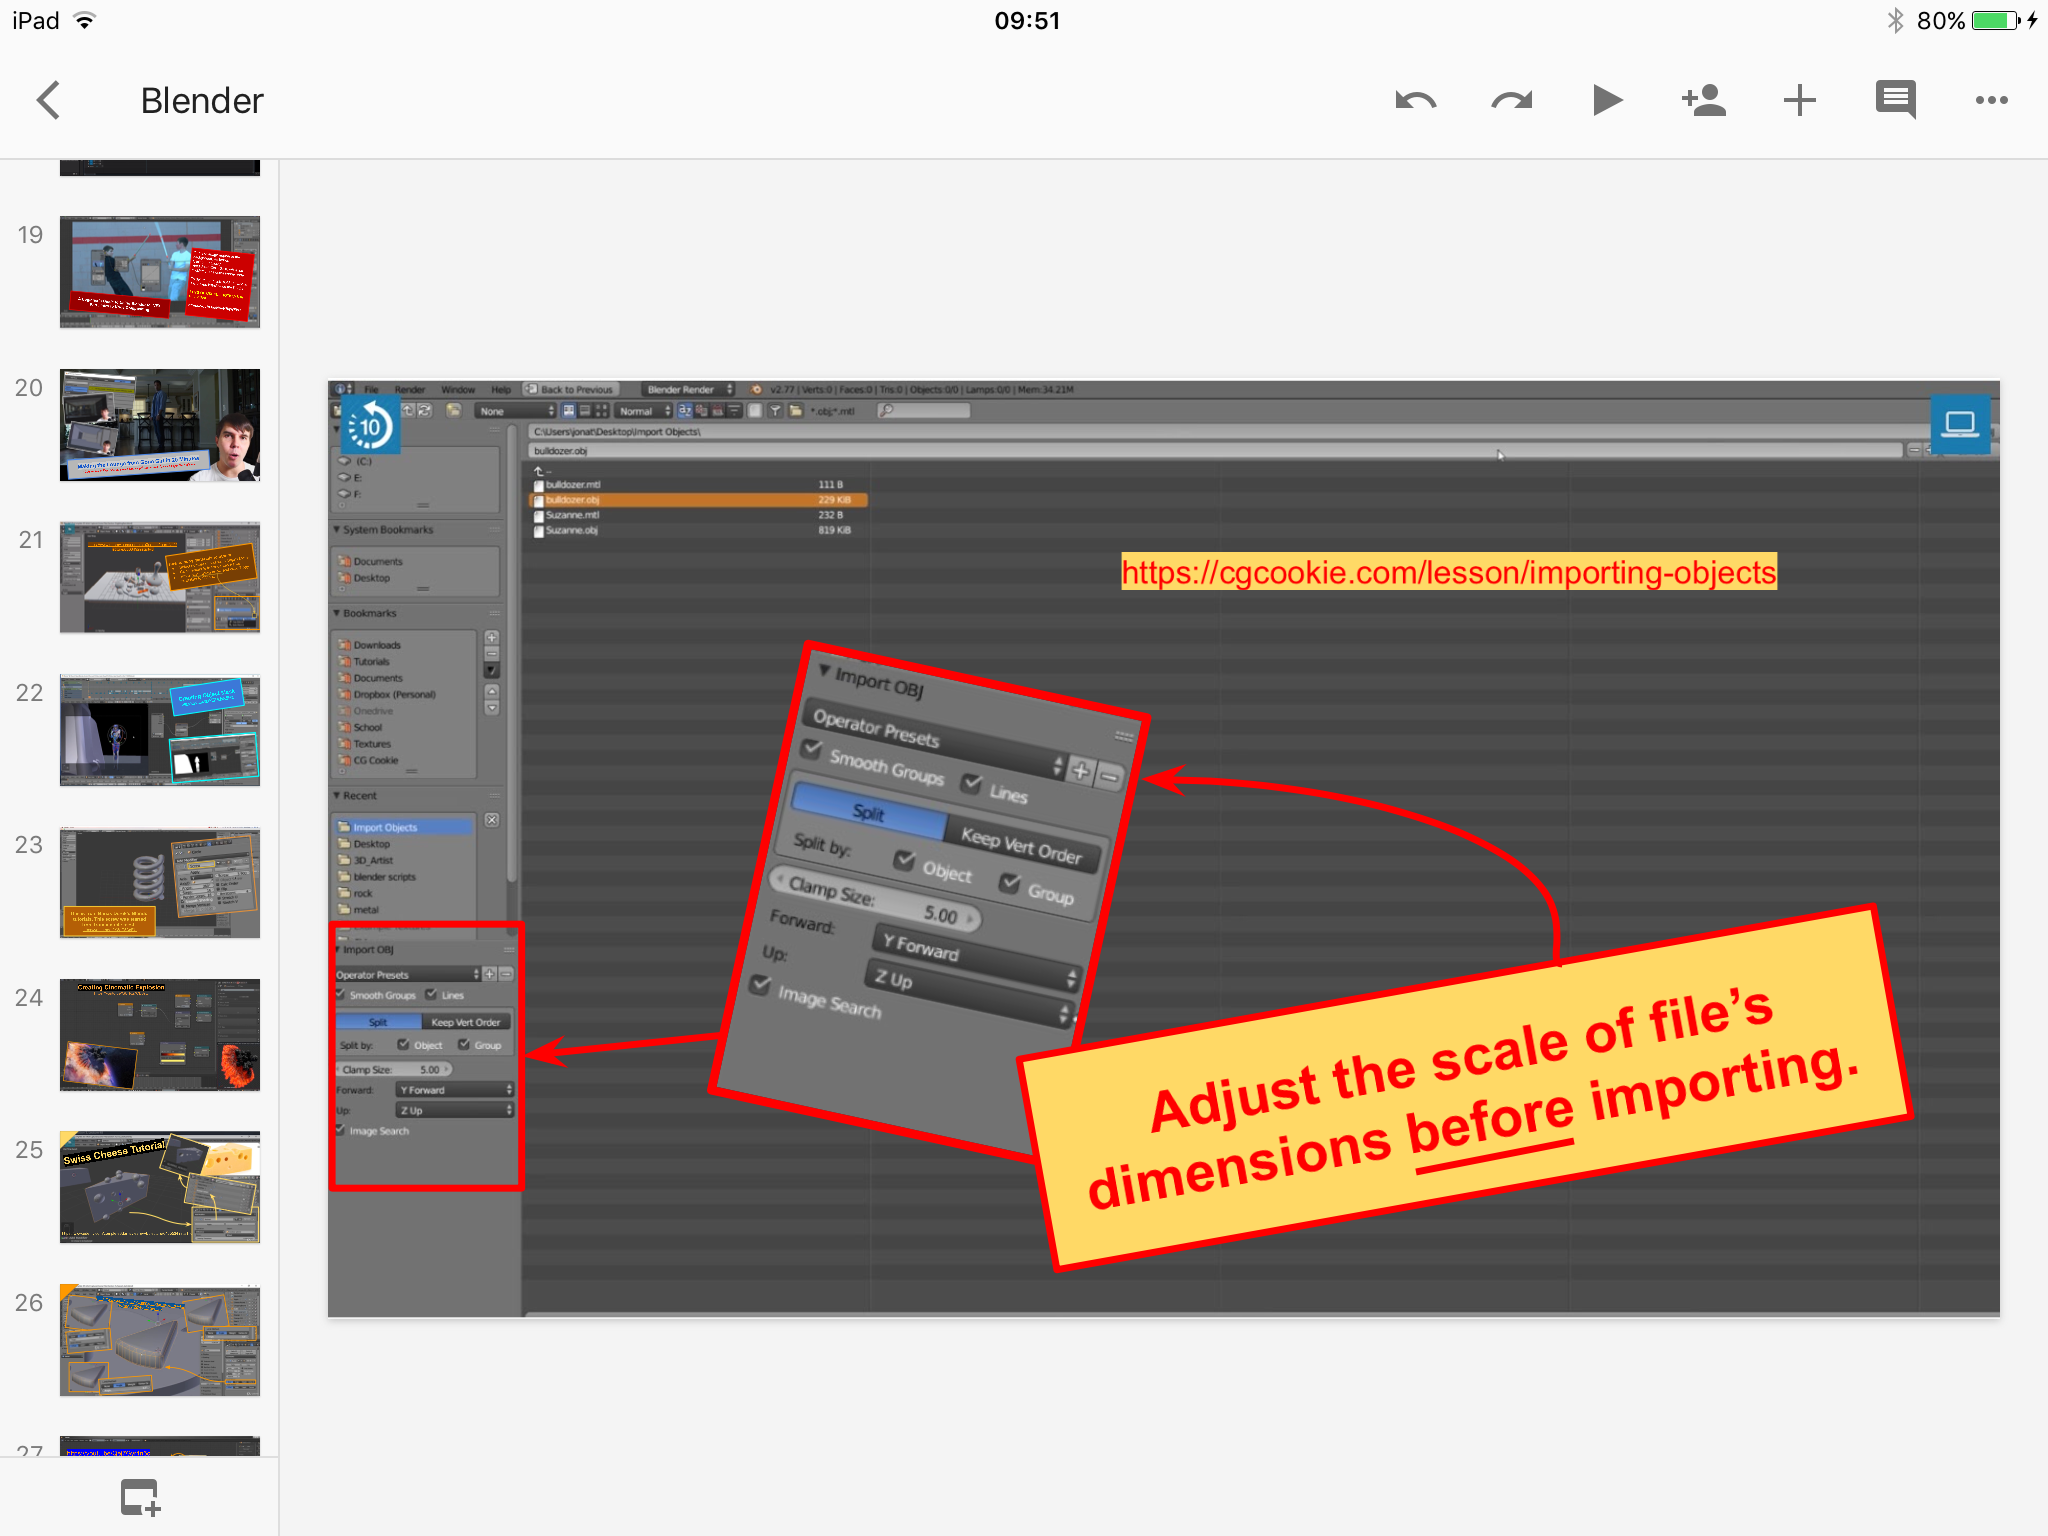Select the slide 22 thumbnail
The width and height of the screenshot is (2048, 1536).
coord(160,730)
